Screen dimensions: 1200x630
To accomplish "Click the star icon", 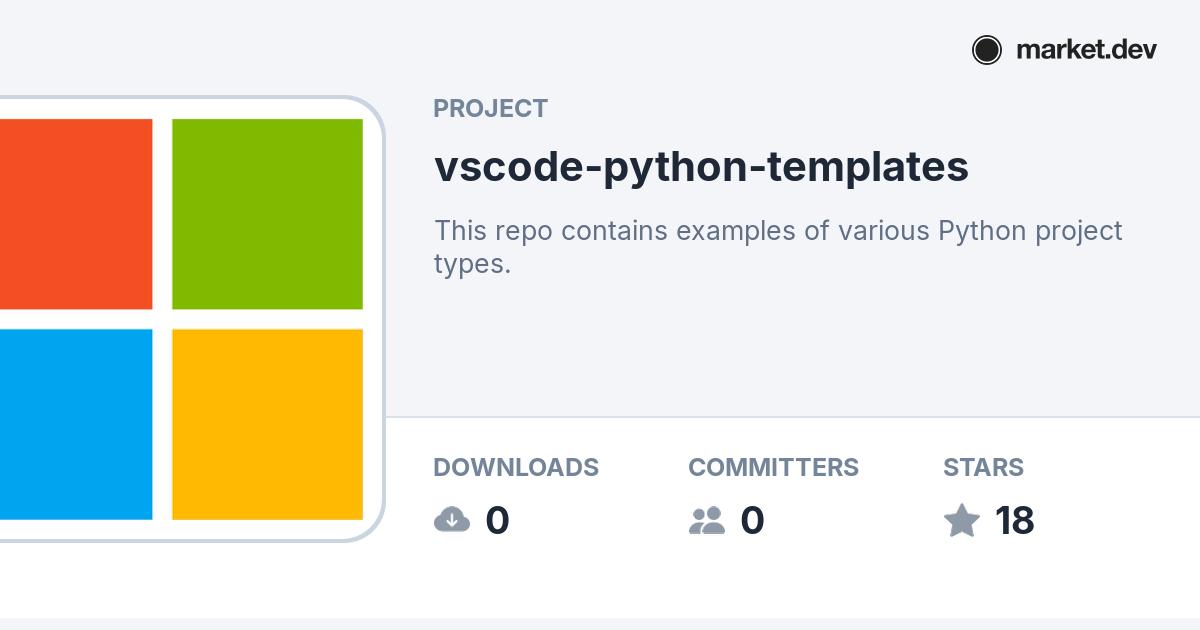I will click(962, 520).
